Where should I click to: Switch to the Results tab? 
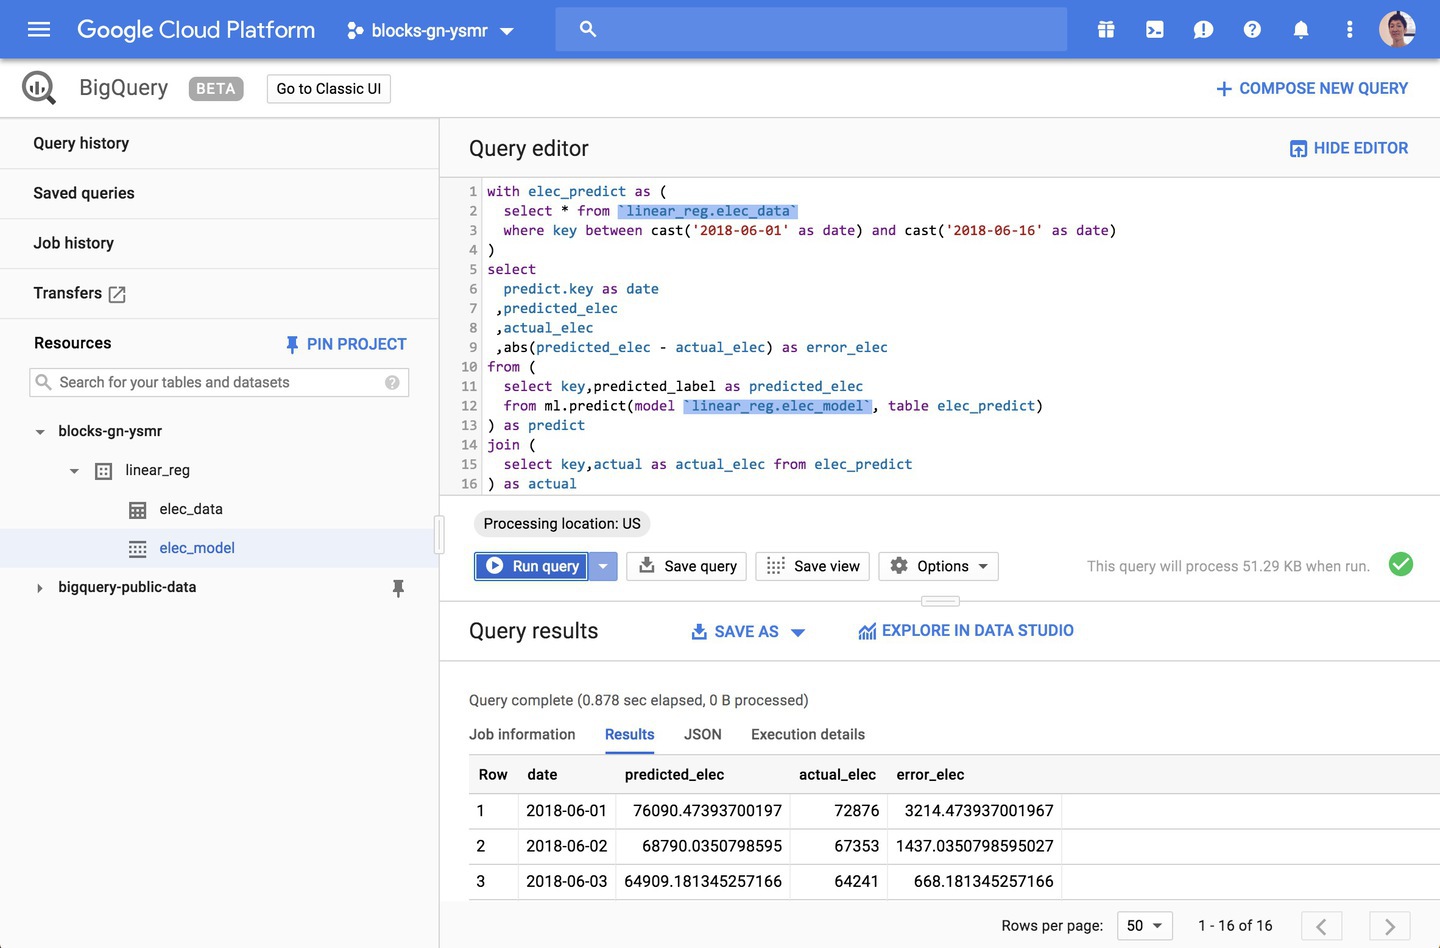click(x=629, y=734)
